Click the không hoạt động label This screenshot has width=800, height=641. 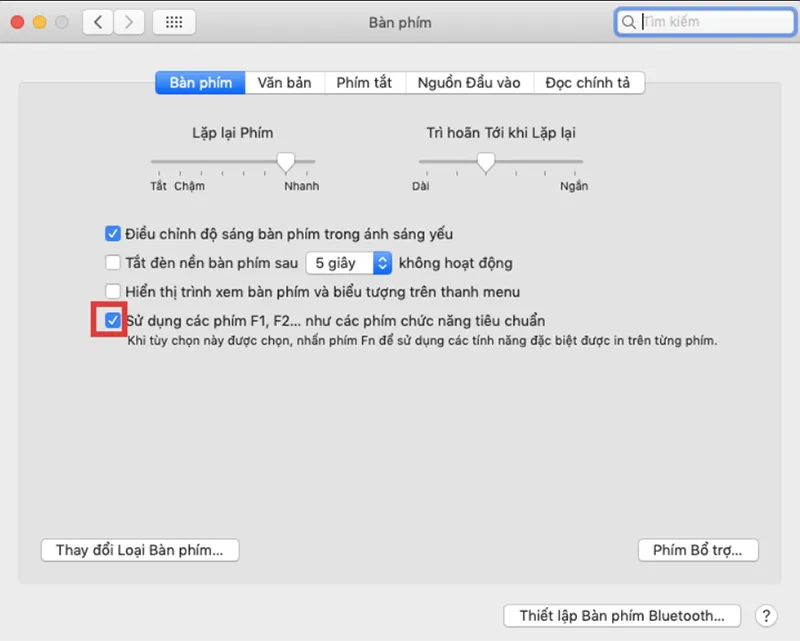(456, 263)
